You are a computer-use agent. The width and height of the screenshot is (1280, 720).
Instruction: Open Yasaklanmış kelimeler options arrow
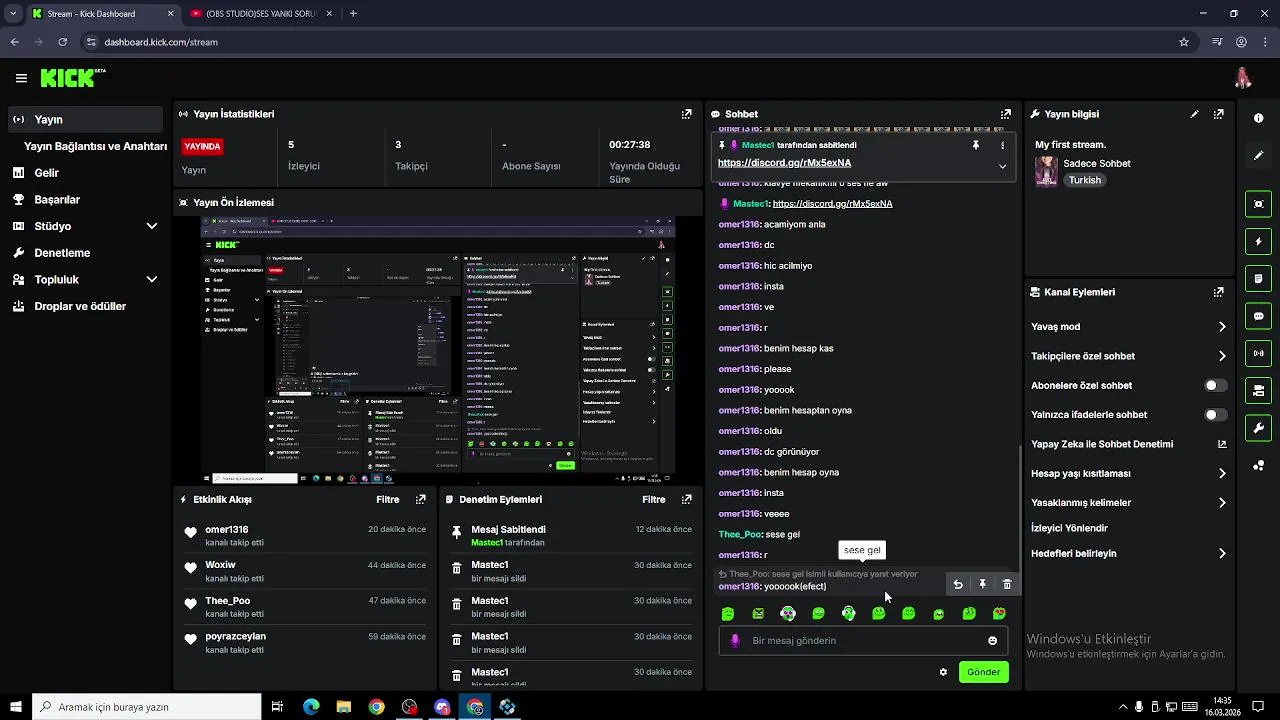[1222, 503]
